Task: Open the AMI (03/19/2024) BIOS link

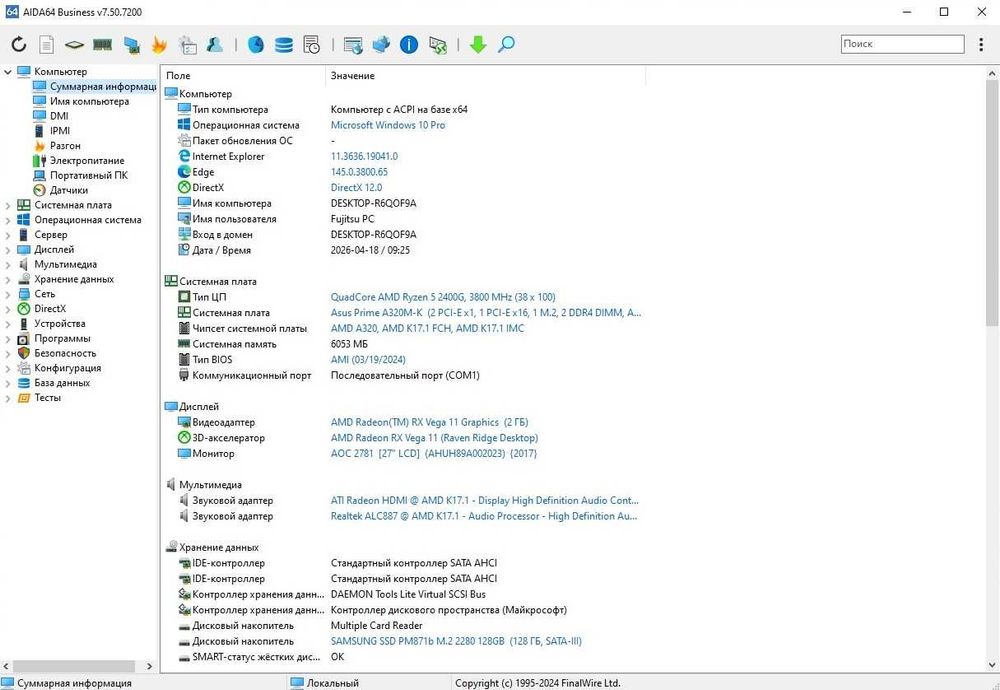Action: [368, 360]
